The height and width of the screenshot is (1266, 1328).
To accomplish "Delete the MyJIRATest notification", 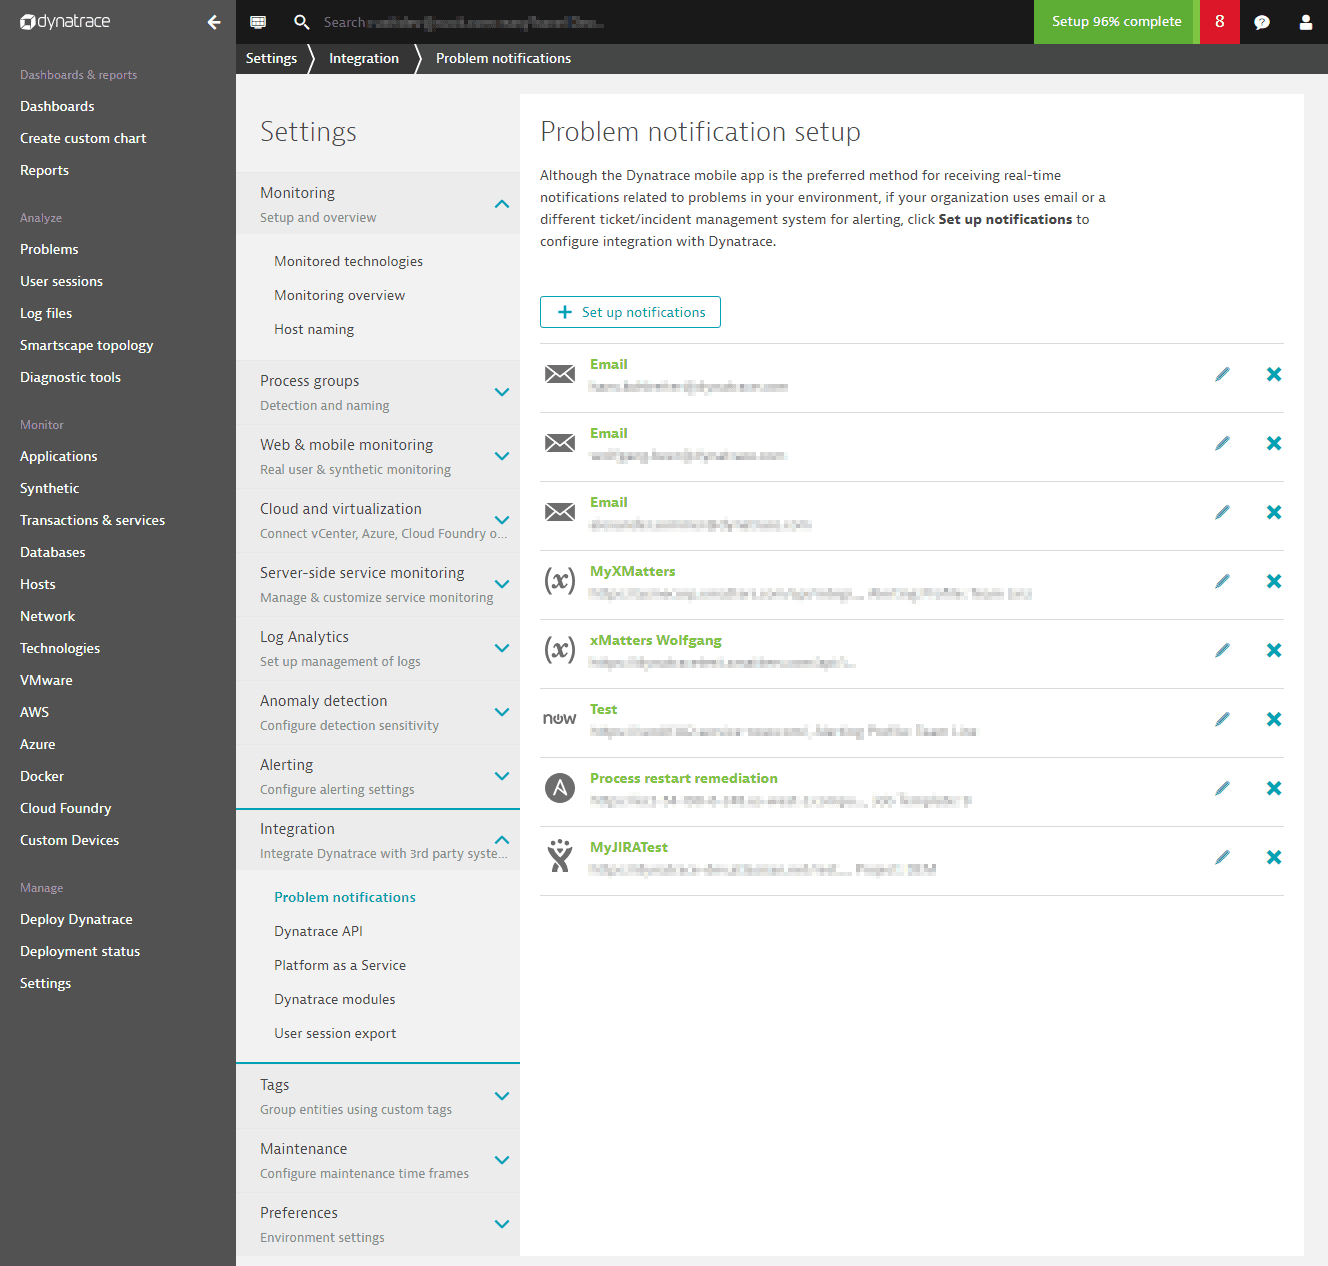I will point(1274,857).
